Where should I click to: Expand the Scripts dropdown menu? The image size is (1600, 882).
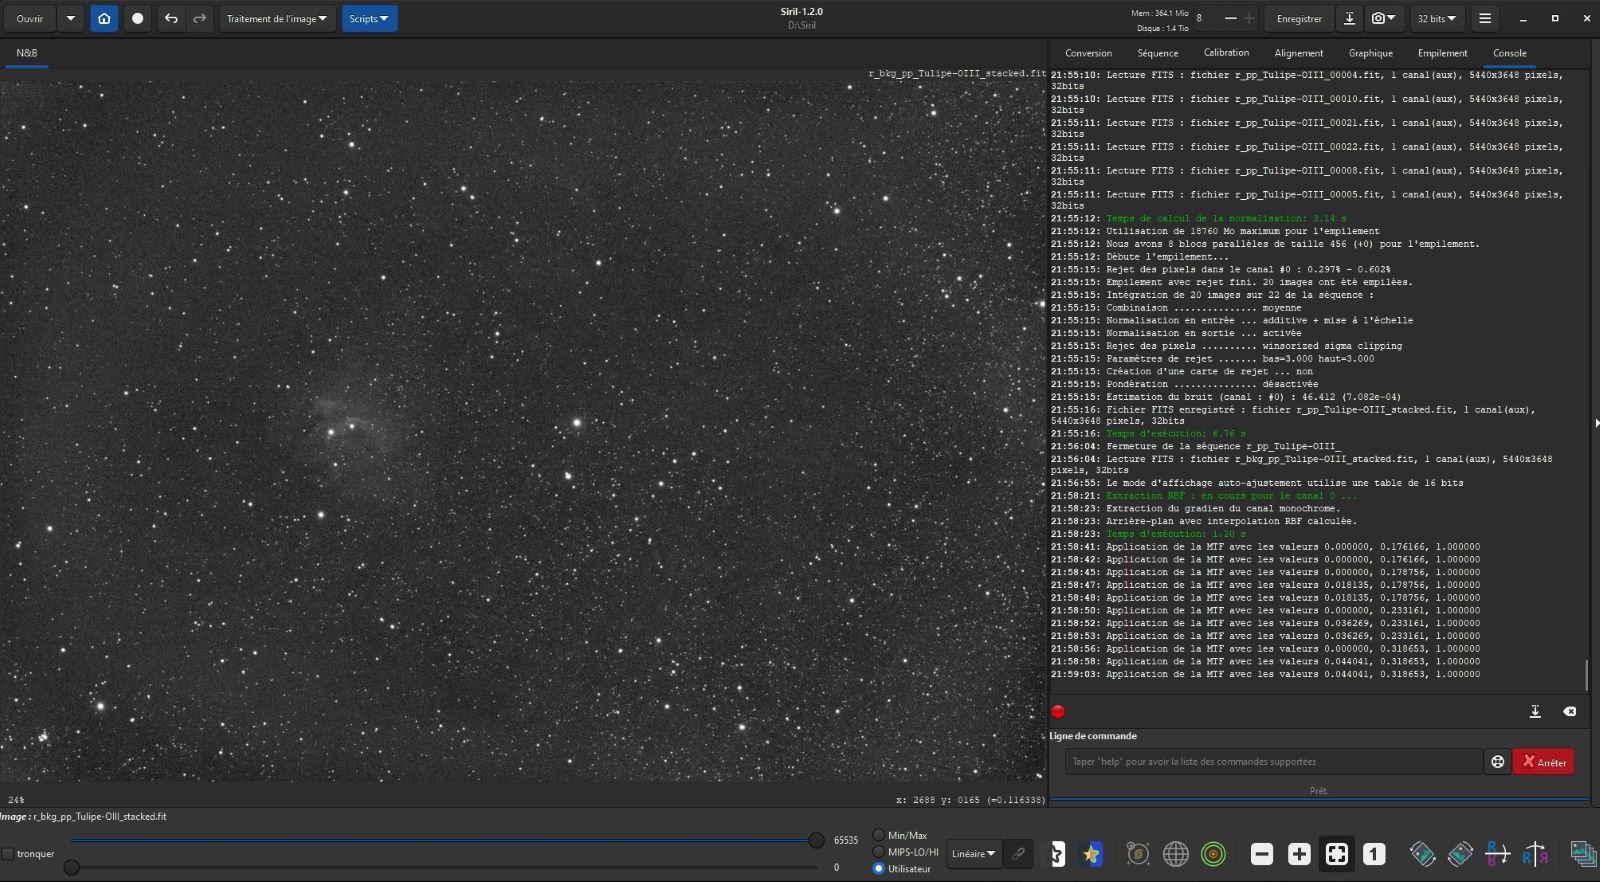tap(369, 18)
